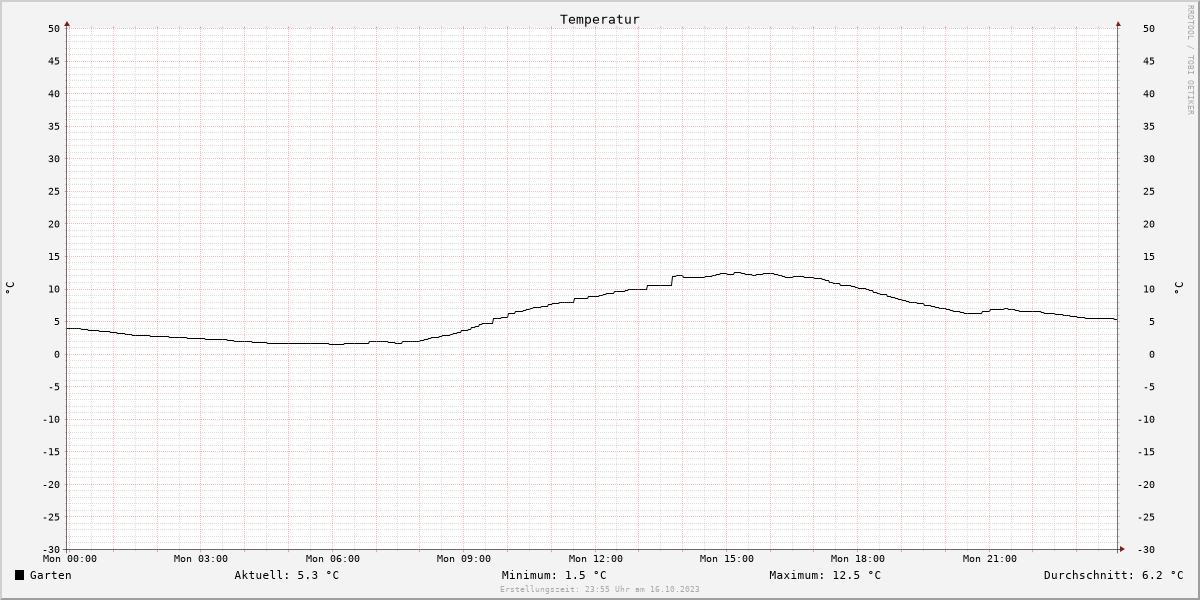This screenshot has width=1200, height=600.
Task: Click the '°C' unit label on right axis
Action: (x=1177, y=288)
